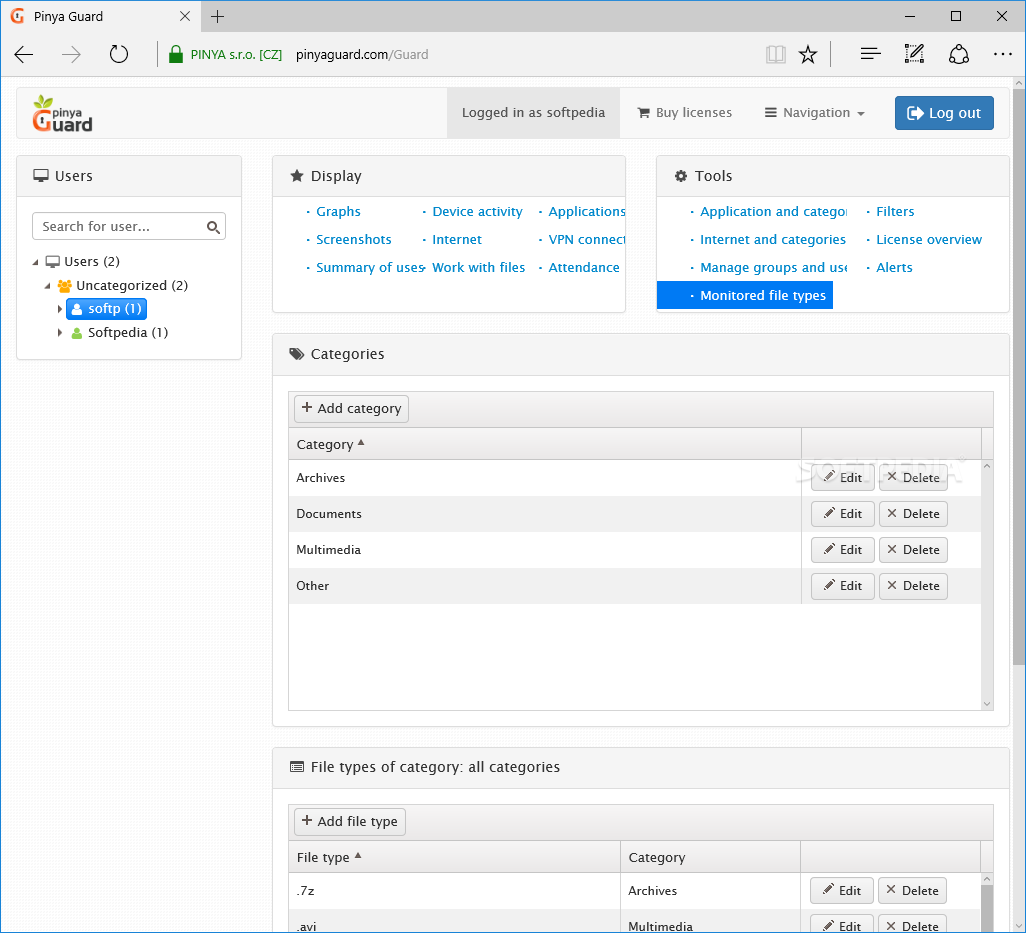Delete the Archives category

(913, 478)
